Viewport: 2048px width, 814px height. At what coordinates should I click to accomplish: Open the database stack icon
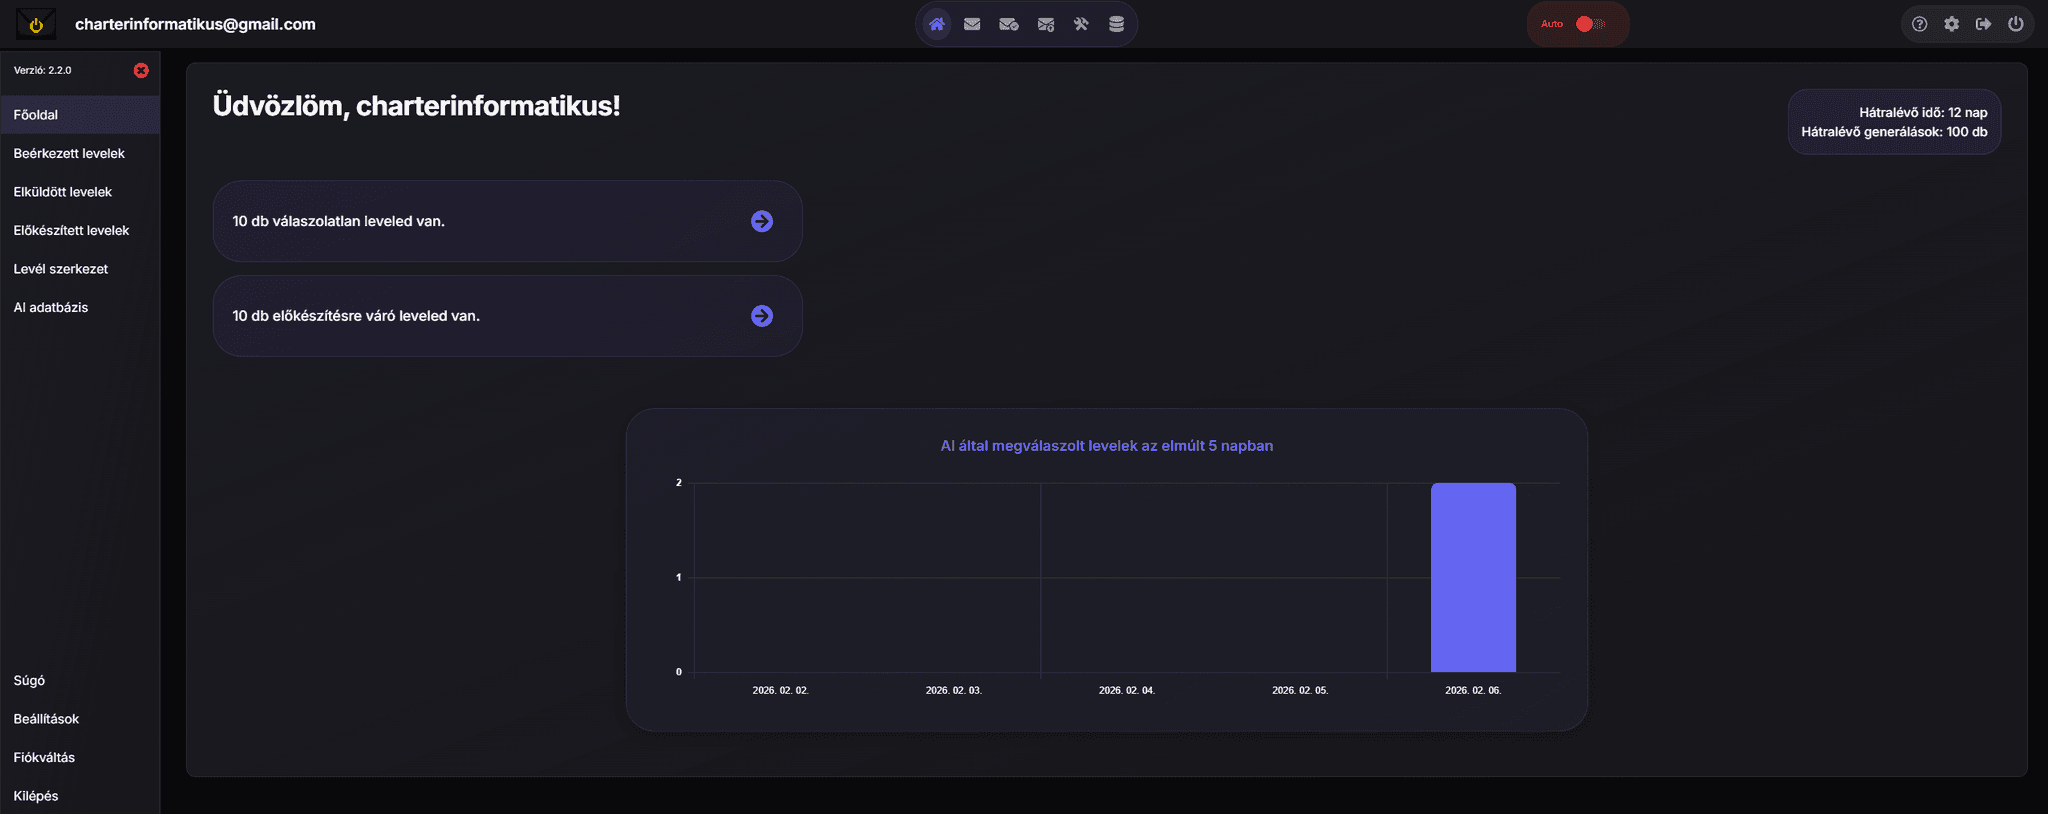(x=1116, y=24)
